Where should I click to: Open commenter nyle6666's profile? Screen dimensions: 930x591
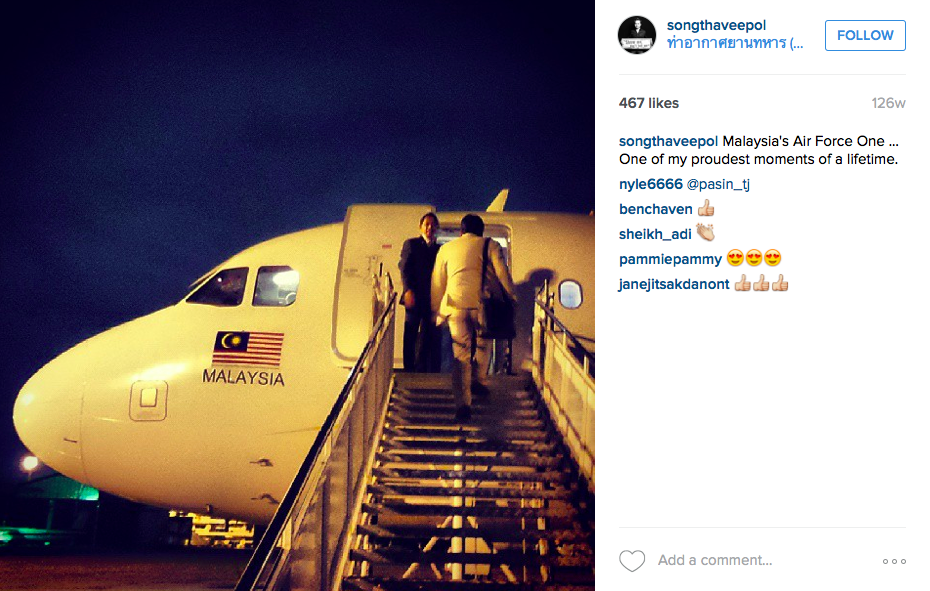pyautogui.click(x=651, y=184)
